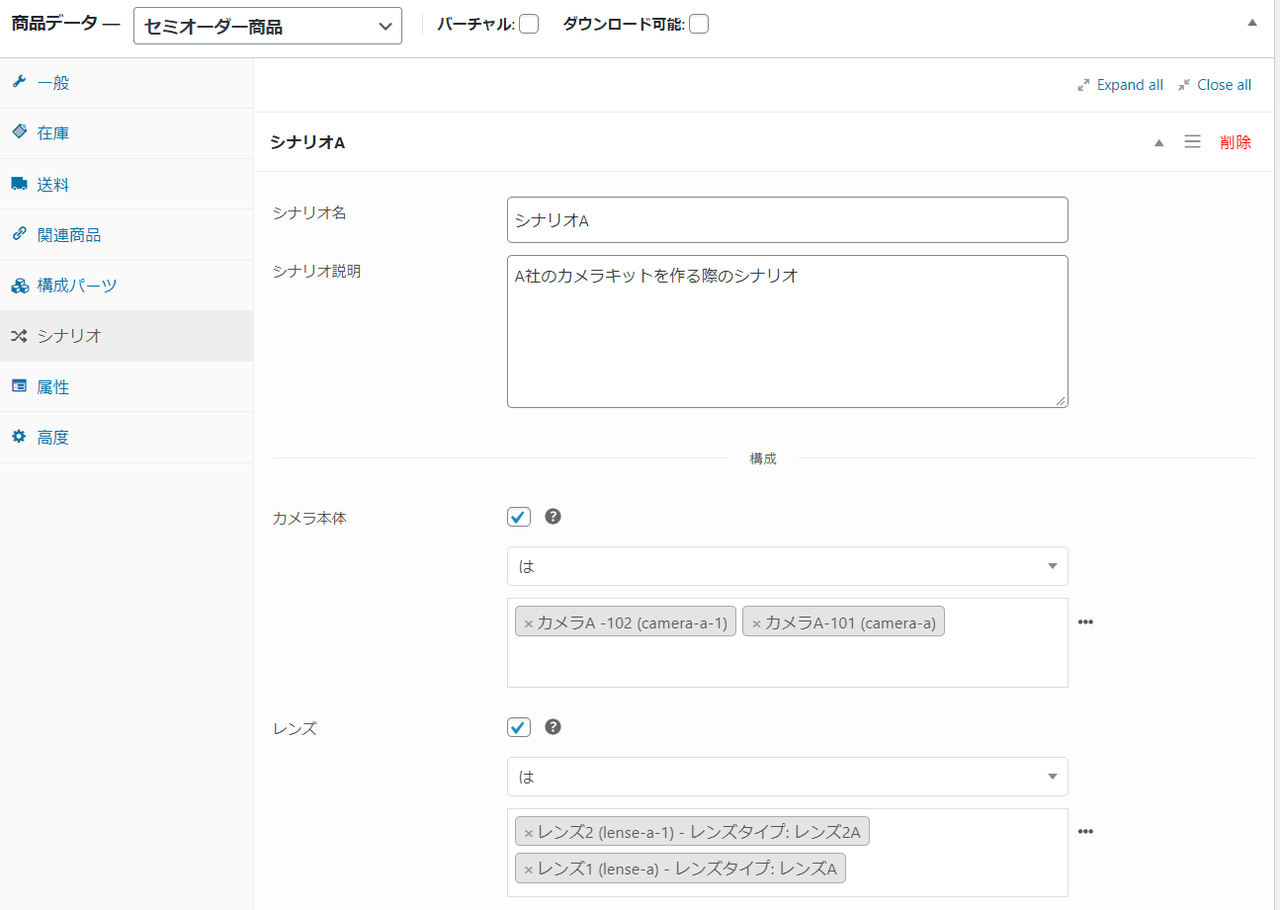
Task: Remove カメラA -102 (camera-a-1) tag
Action: pos(529,623)
